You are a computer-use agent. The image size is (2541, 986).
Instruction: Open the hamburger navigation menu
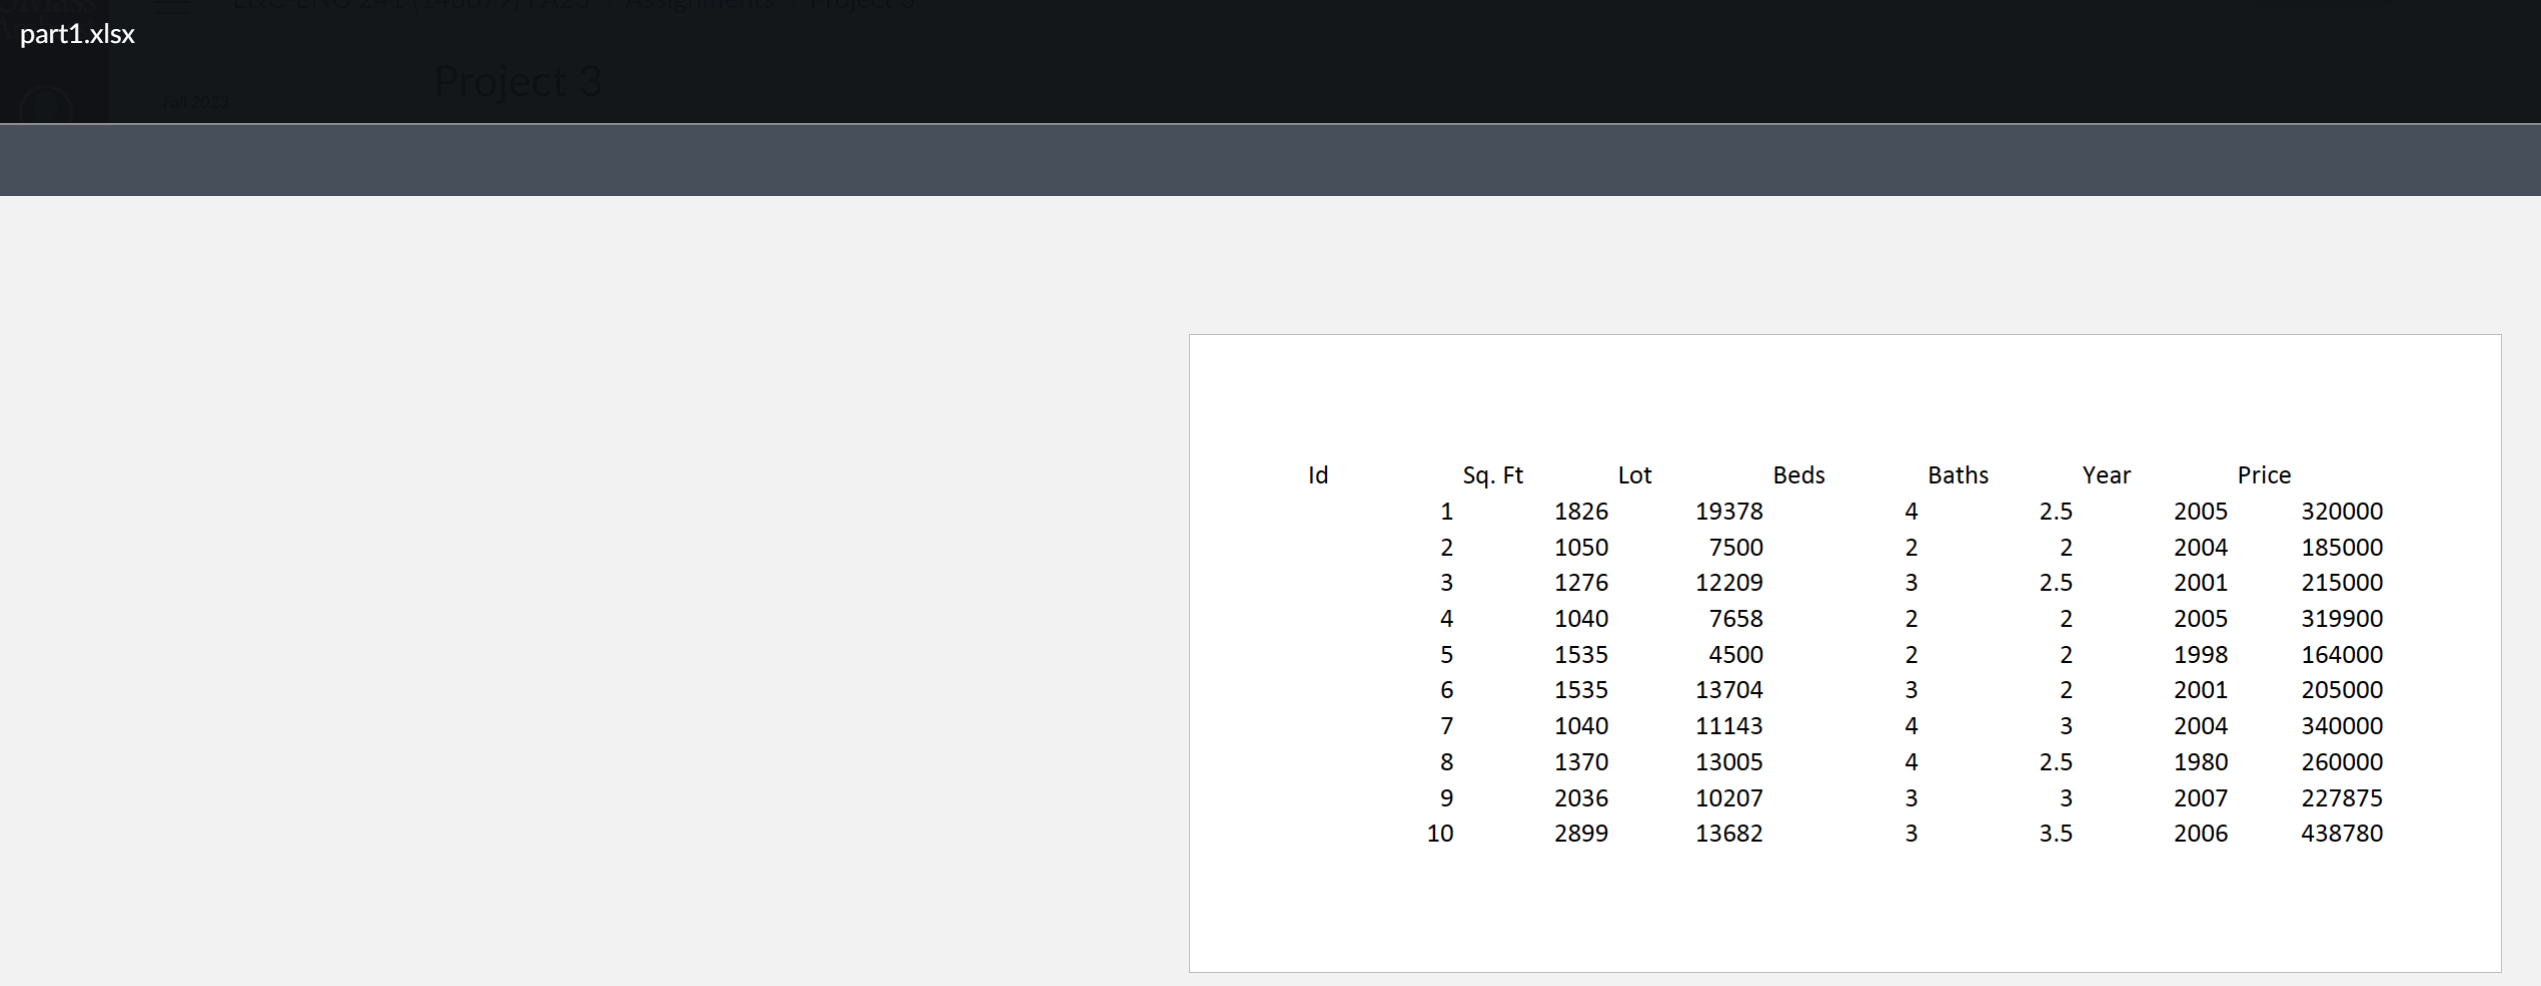172,4
